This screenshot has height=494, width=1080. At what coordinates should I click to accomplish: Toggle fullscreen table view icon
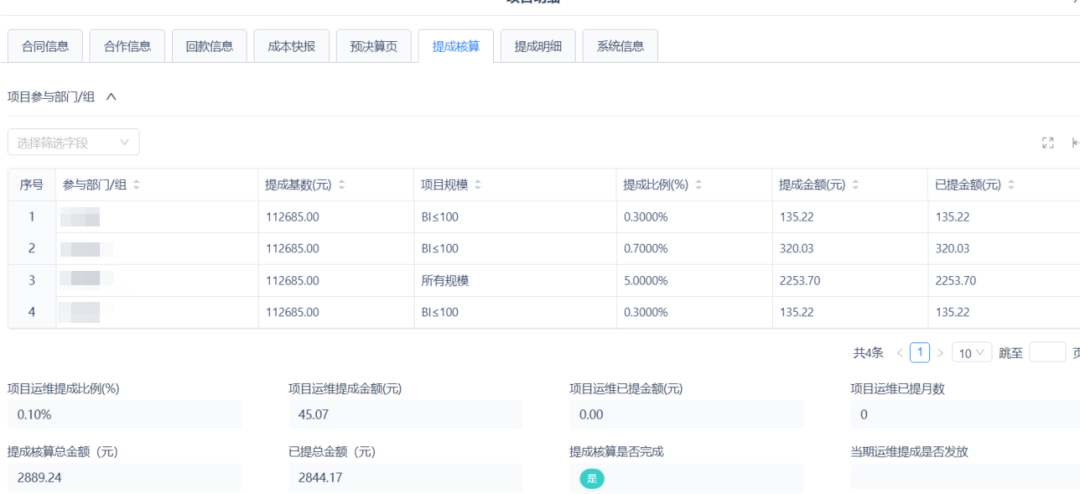click(x=1048, y=143)
